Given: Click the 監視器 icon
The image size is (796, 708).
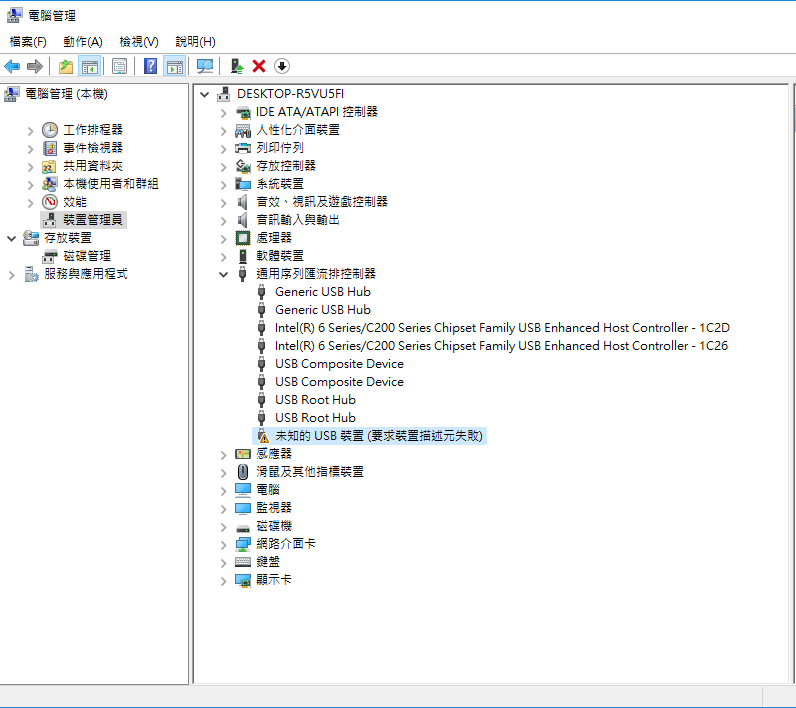Looking at the screenshot, I should pos(243,508).
